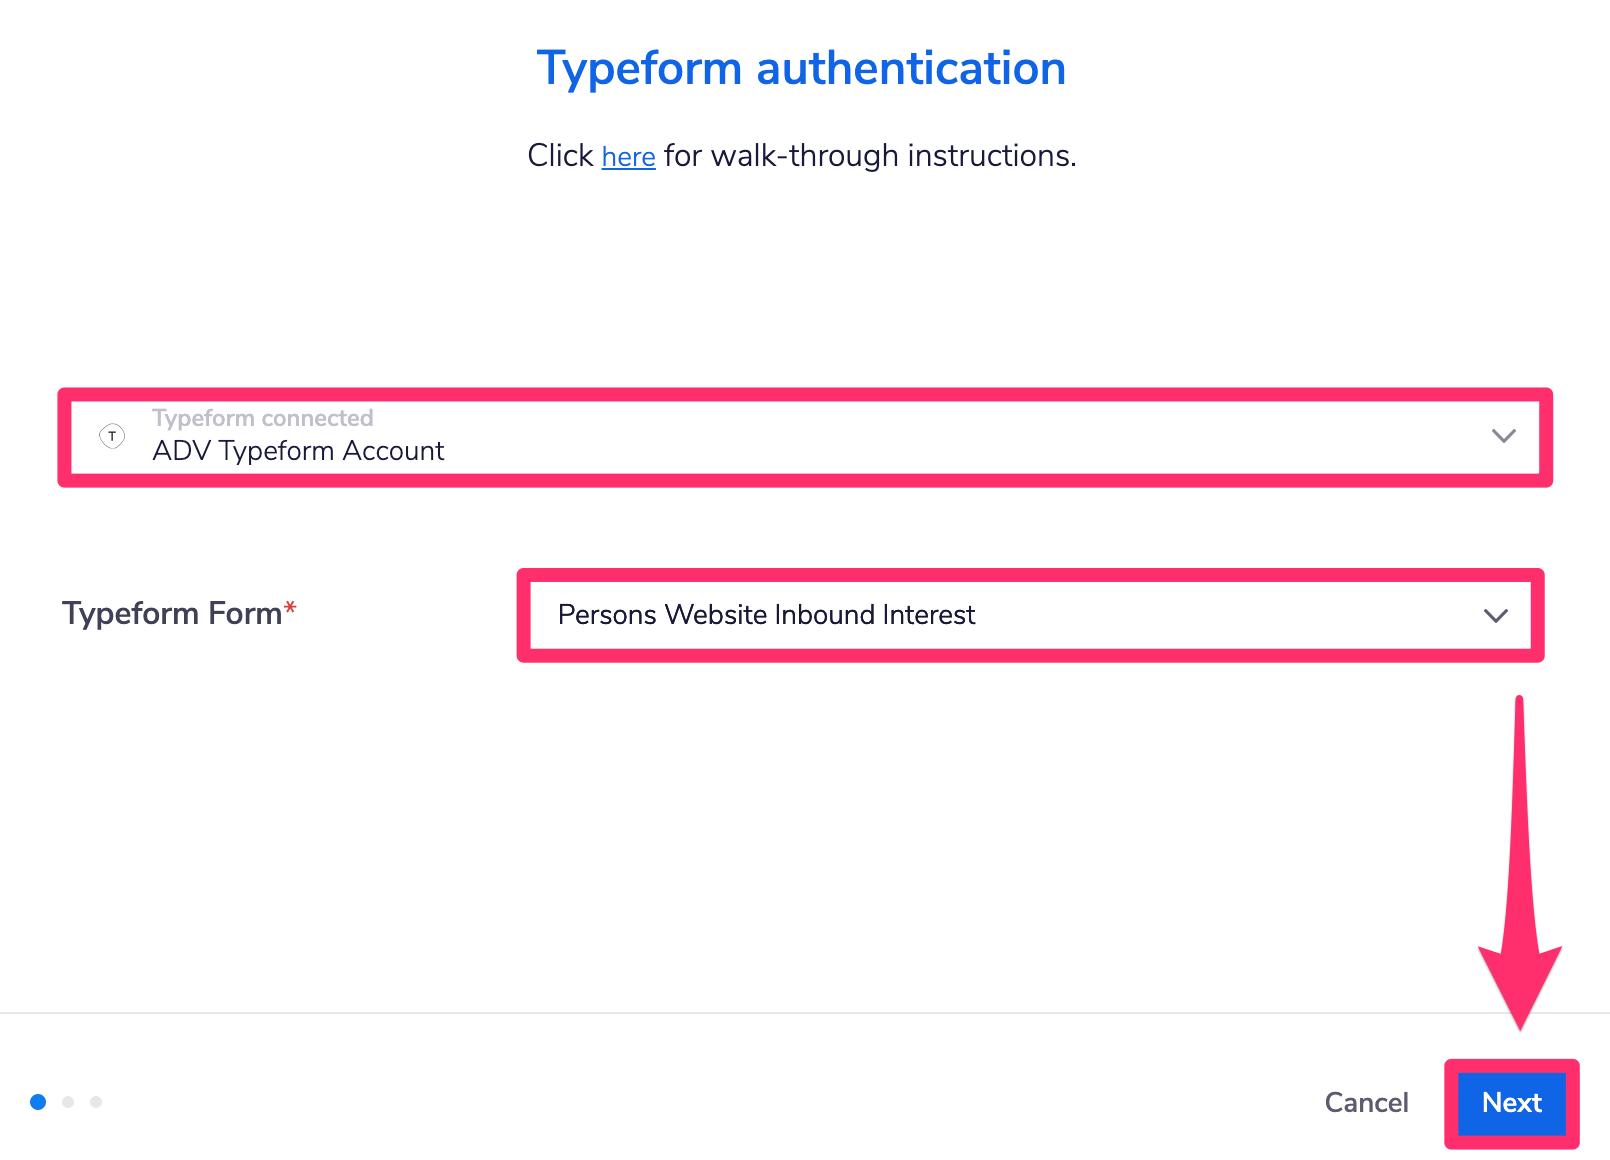1610x1160 pixels.
Task: Open the "Typeform Form" dropdown chevron
Action: point(1497,616)
